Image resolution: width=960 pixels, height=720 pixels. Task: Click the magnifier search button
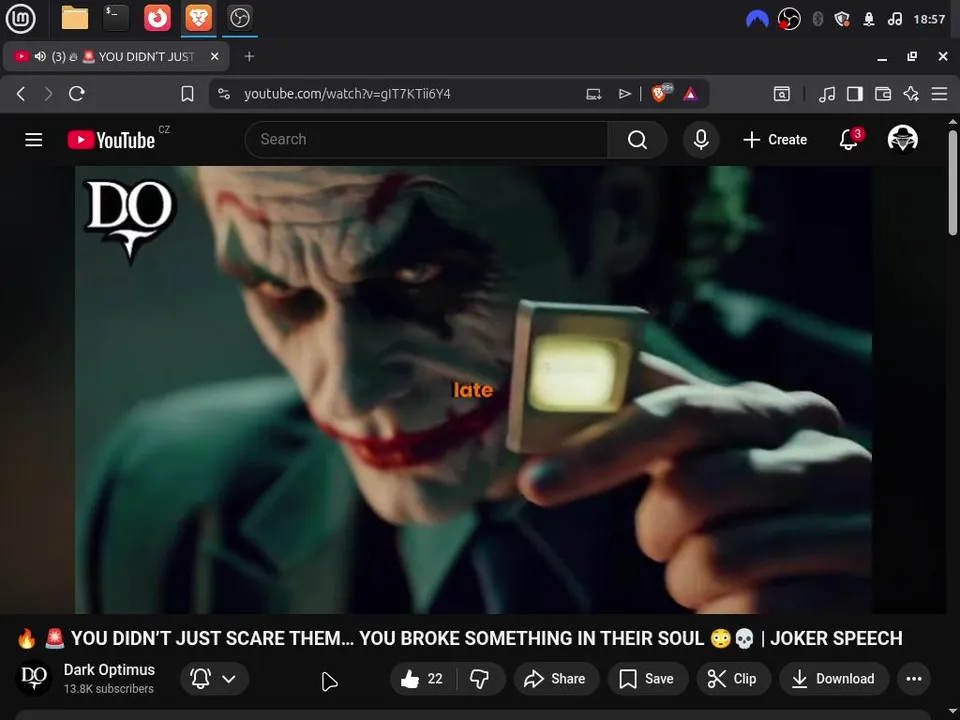(x=637, y=140)
